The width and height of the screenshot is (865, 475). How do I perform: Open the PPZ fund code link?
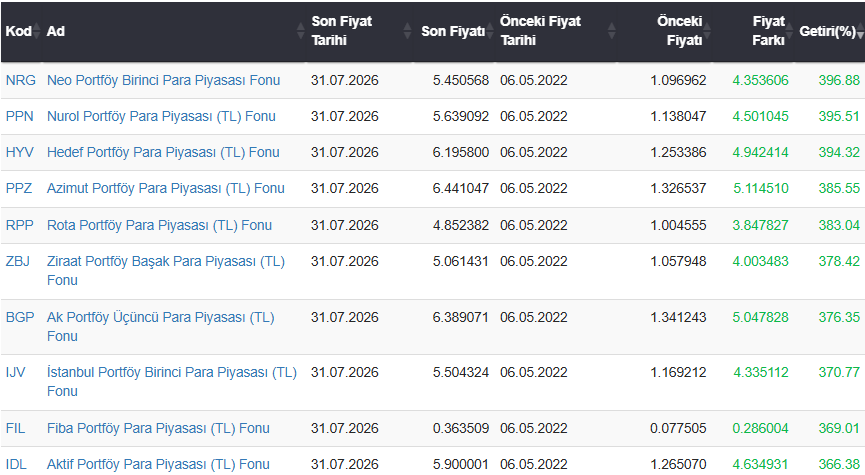19,188
